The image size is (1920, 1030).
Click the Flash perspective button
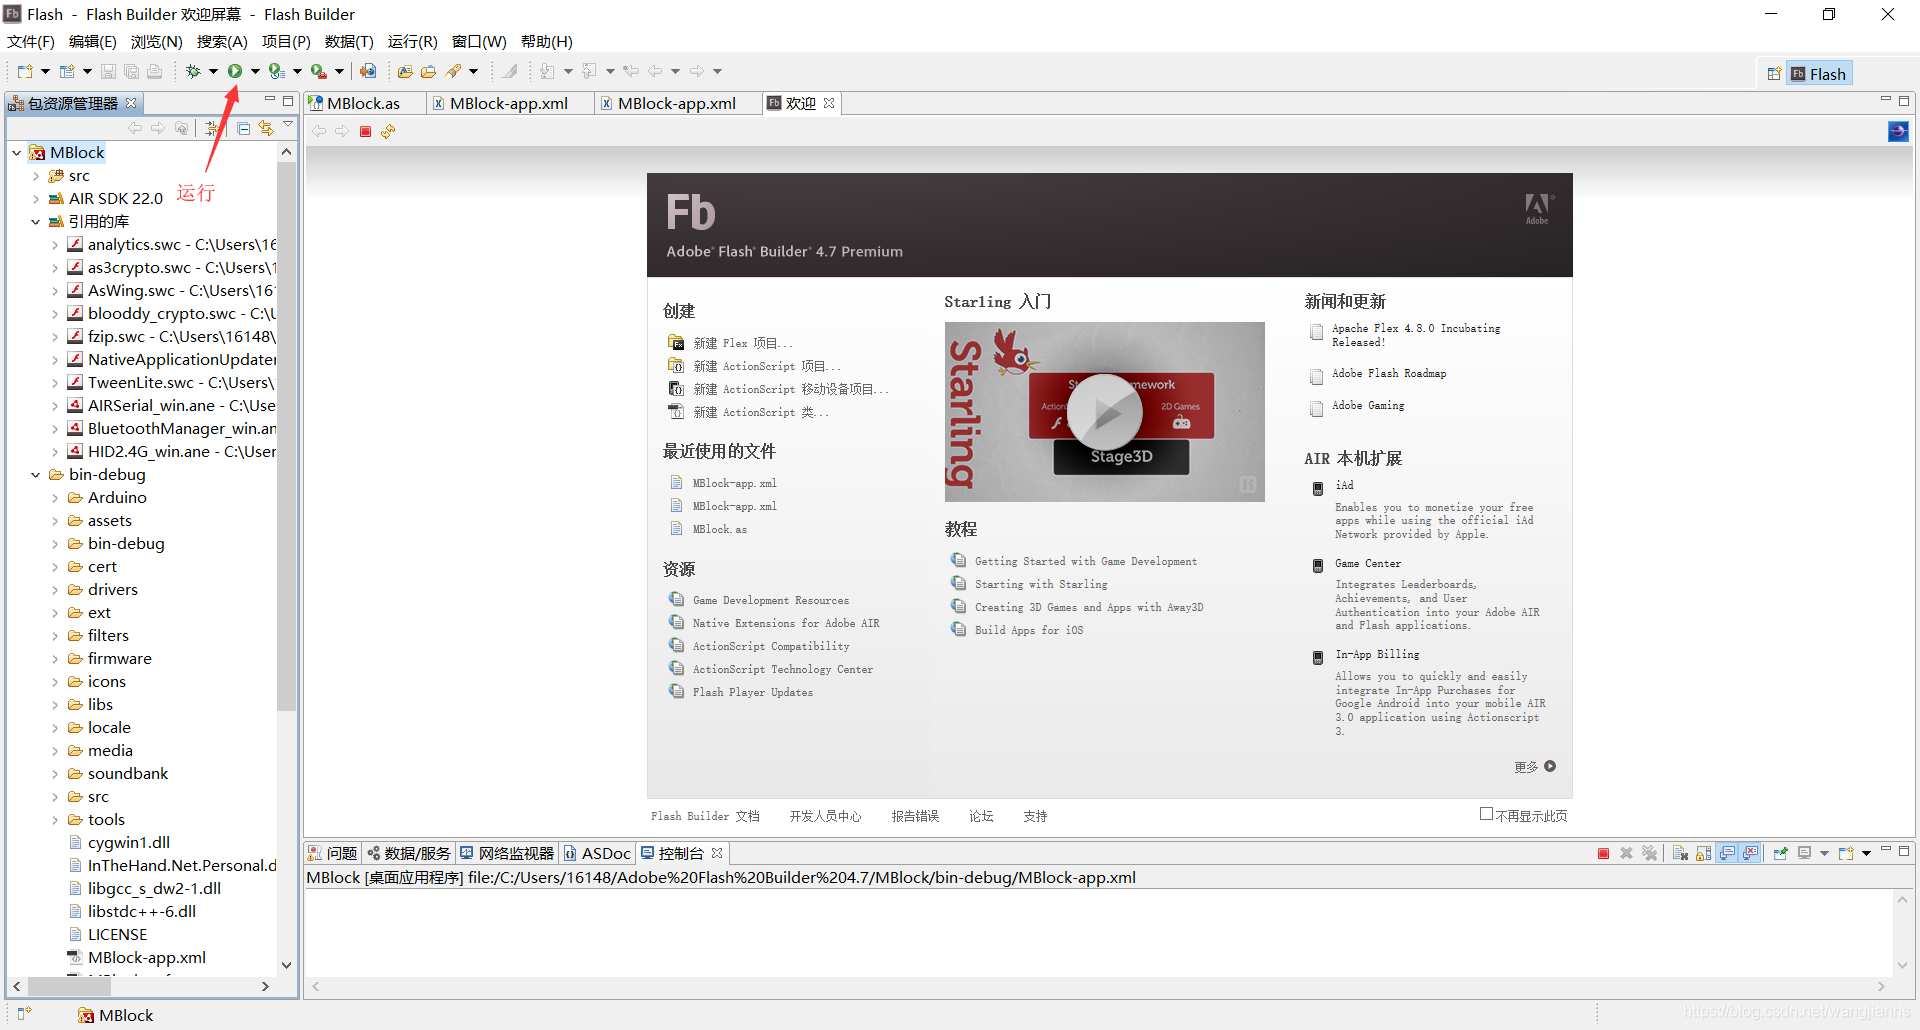(x=1819, y=74)
